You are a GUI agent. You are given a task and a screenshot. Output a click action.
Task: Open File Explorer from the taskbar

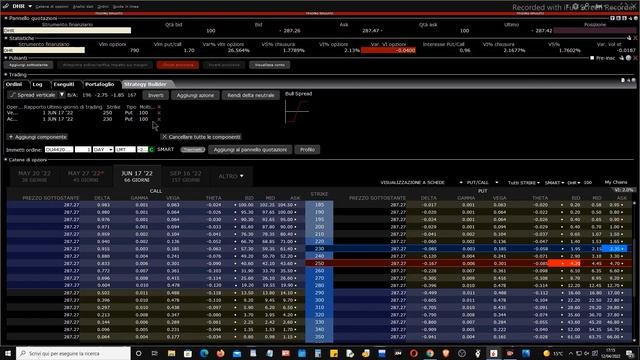point(171,353)
